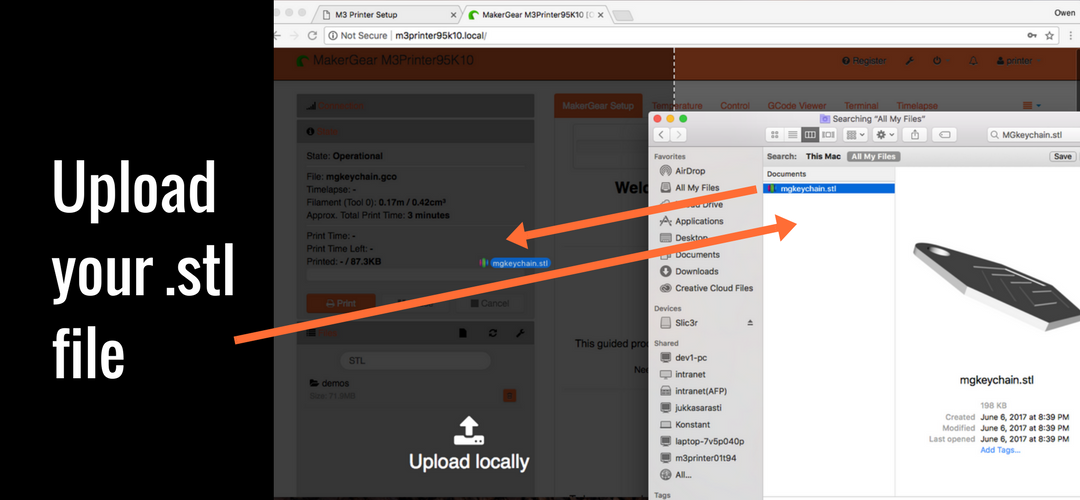Click the Finder icon view button
The width and height of the screenshot is (1080, 500).
(x=774, y=134)
